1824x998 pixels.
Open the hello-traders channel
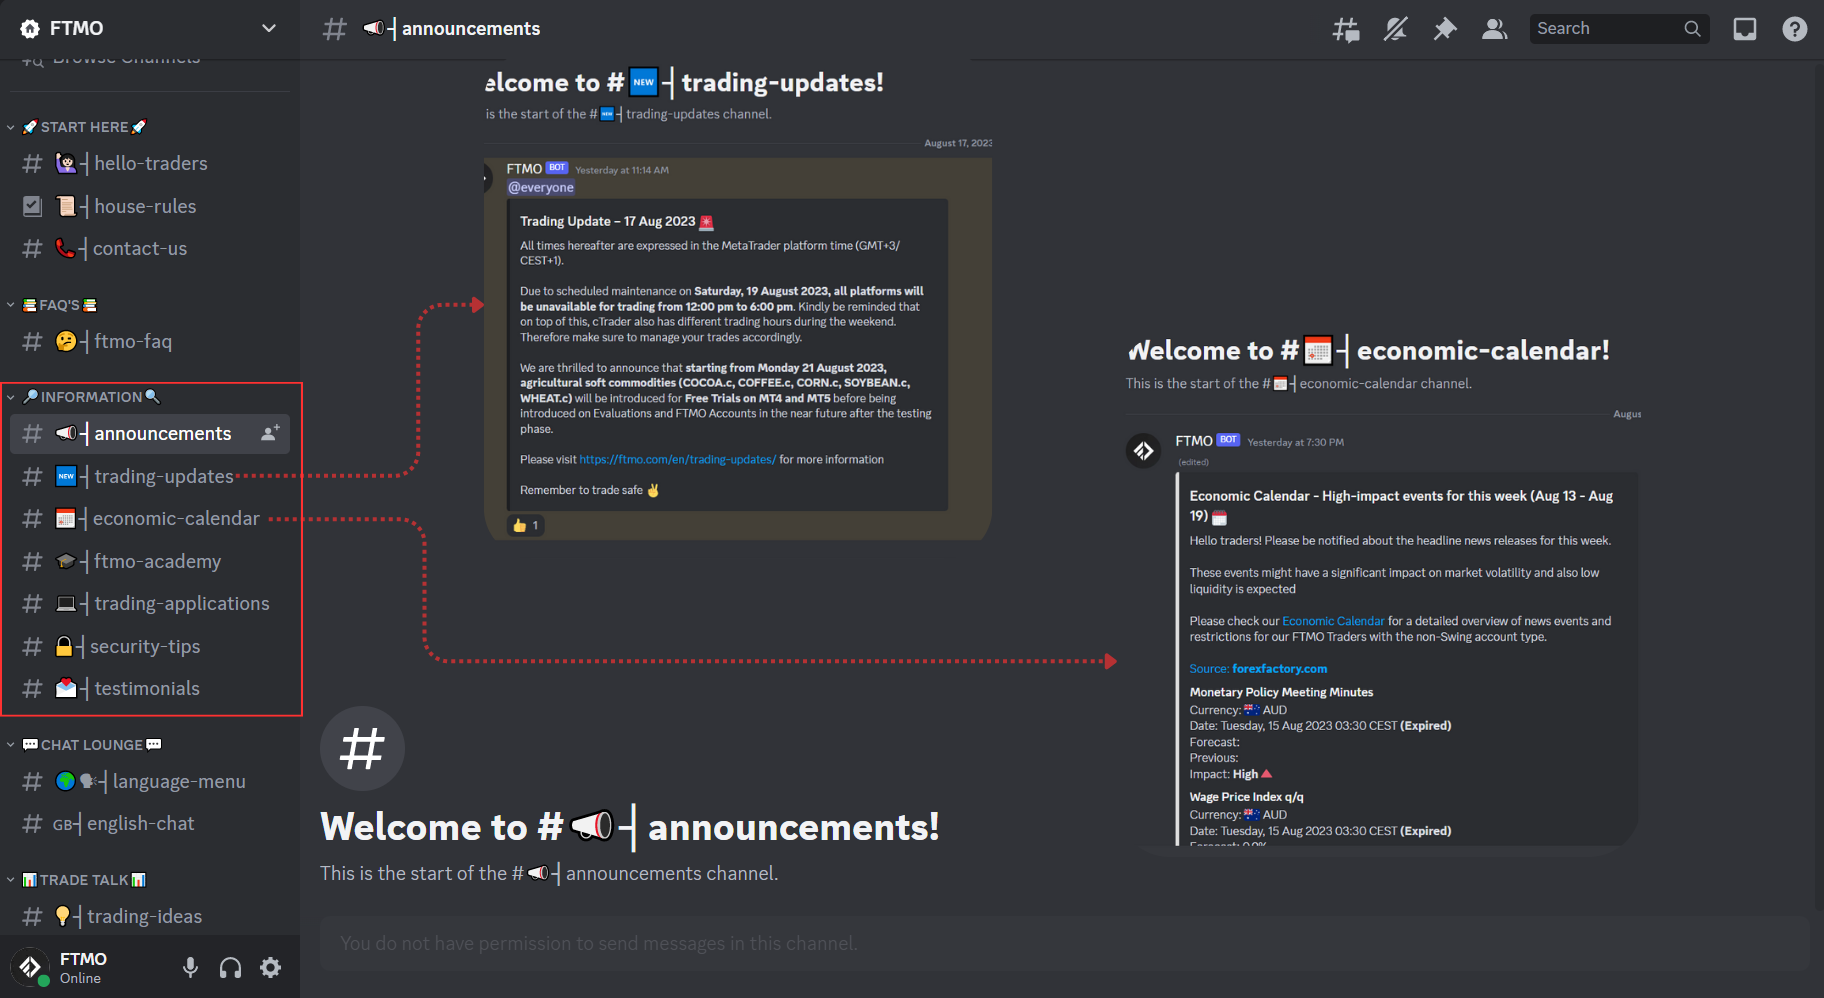150,164
